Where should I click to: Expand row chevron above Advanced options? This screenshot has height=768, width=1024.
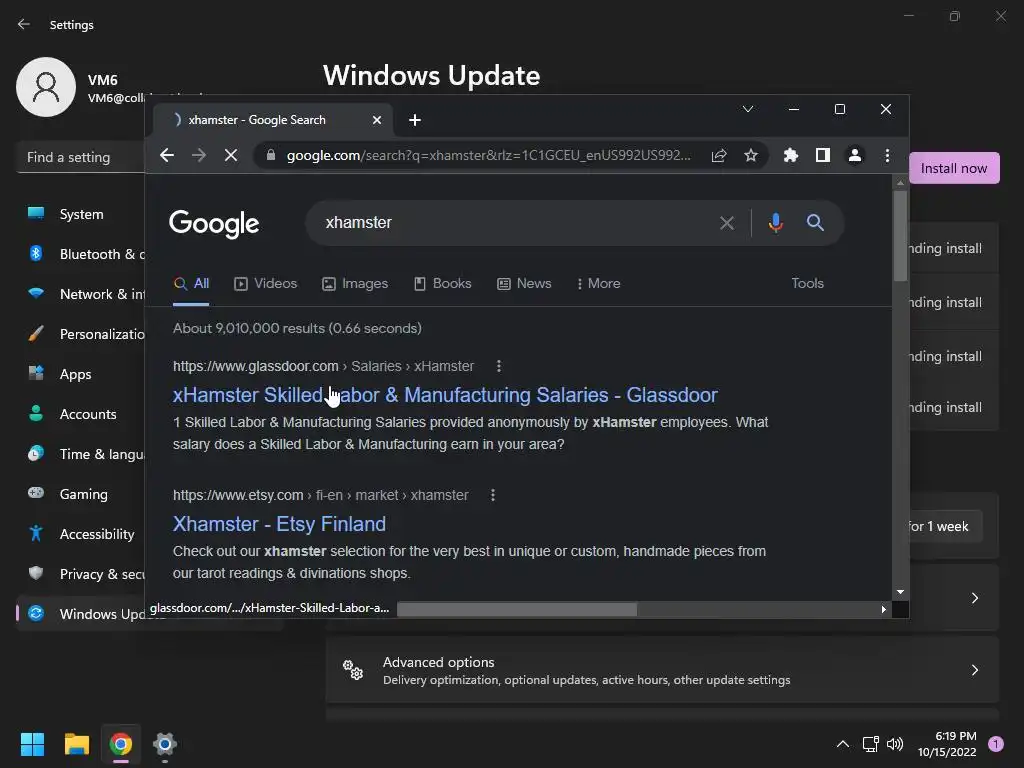[x=974, y=598]
